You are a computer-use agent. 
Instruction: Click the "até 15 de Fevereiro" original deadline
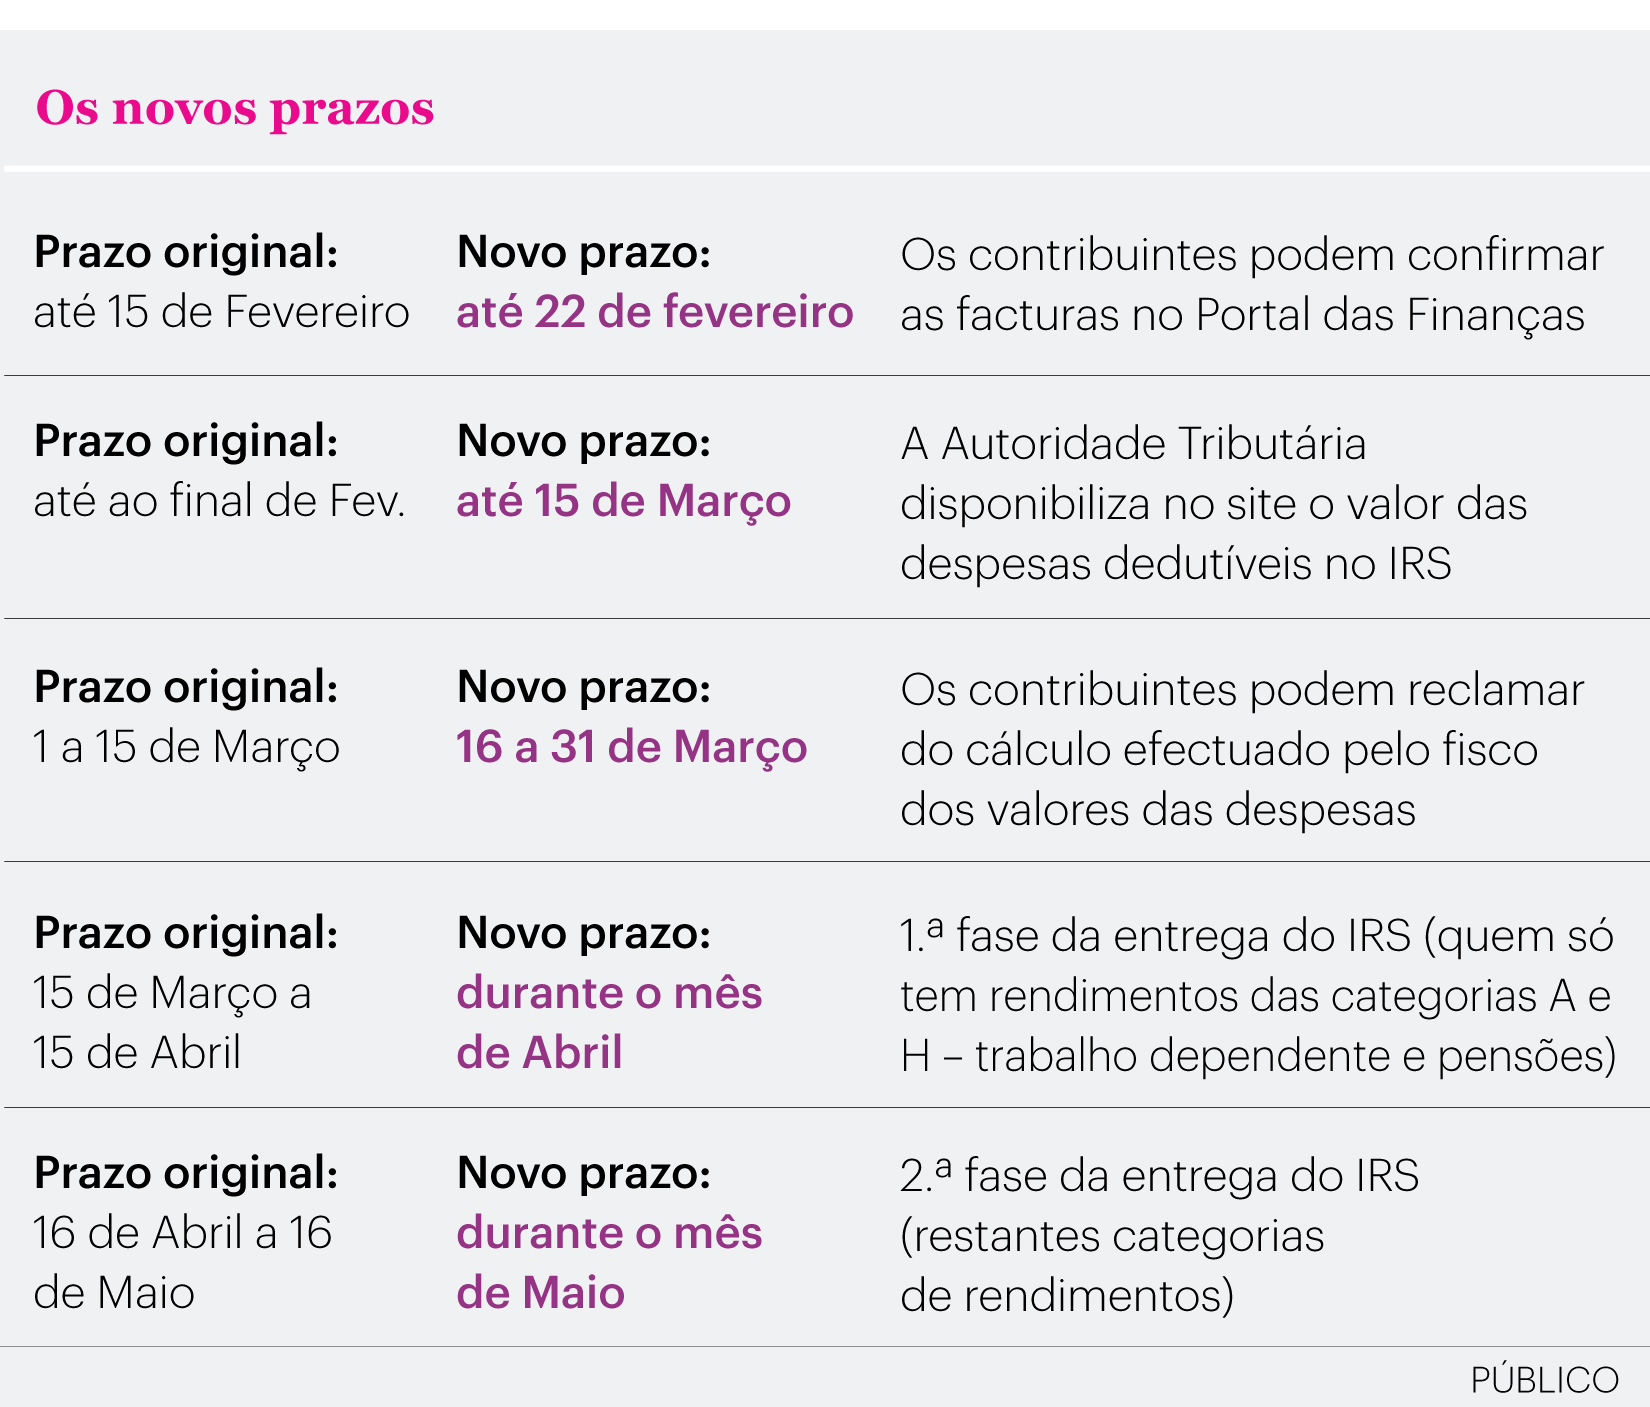point(221,312)
